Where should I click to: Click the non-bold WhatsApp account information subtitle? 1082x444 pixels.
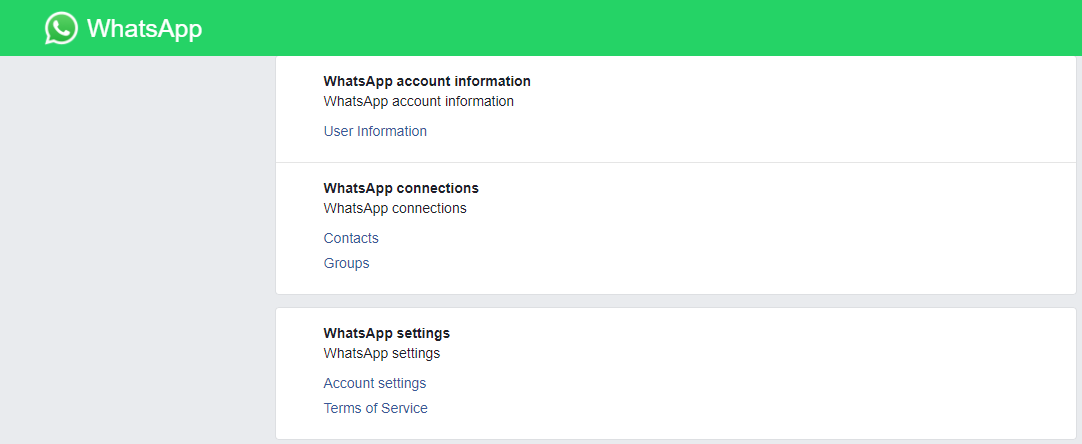click(418, 101)
